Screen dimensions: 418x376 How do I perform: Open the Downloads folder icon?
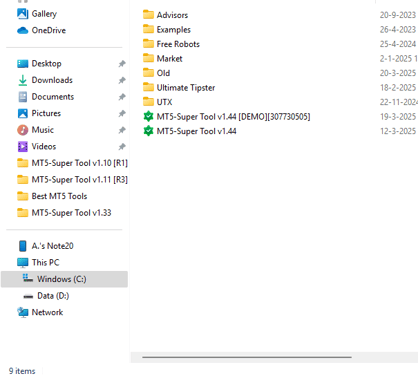click(23, 80)
